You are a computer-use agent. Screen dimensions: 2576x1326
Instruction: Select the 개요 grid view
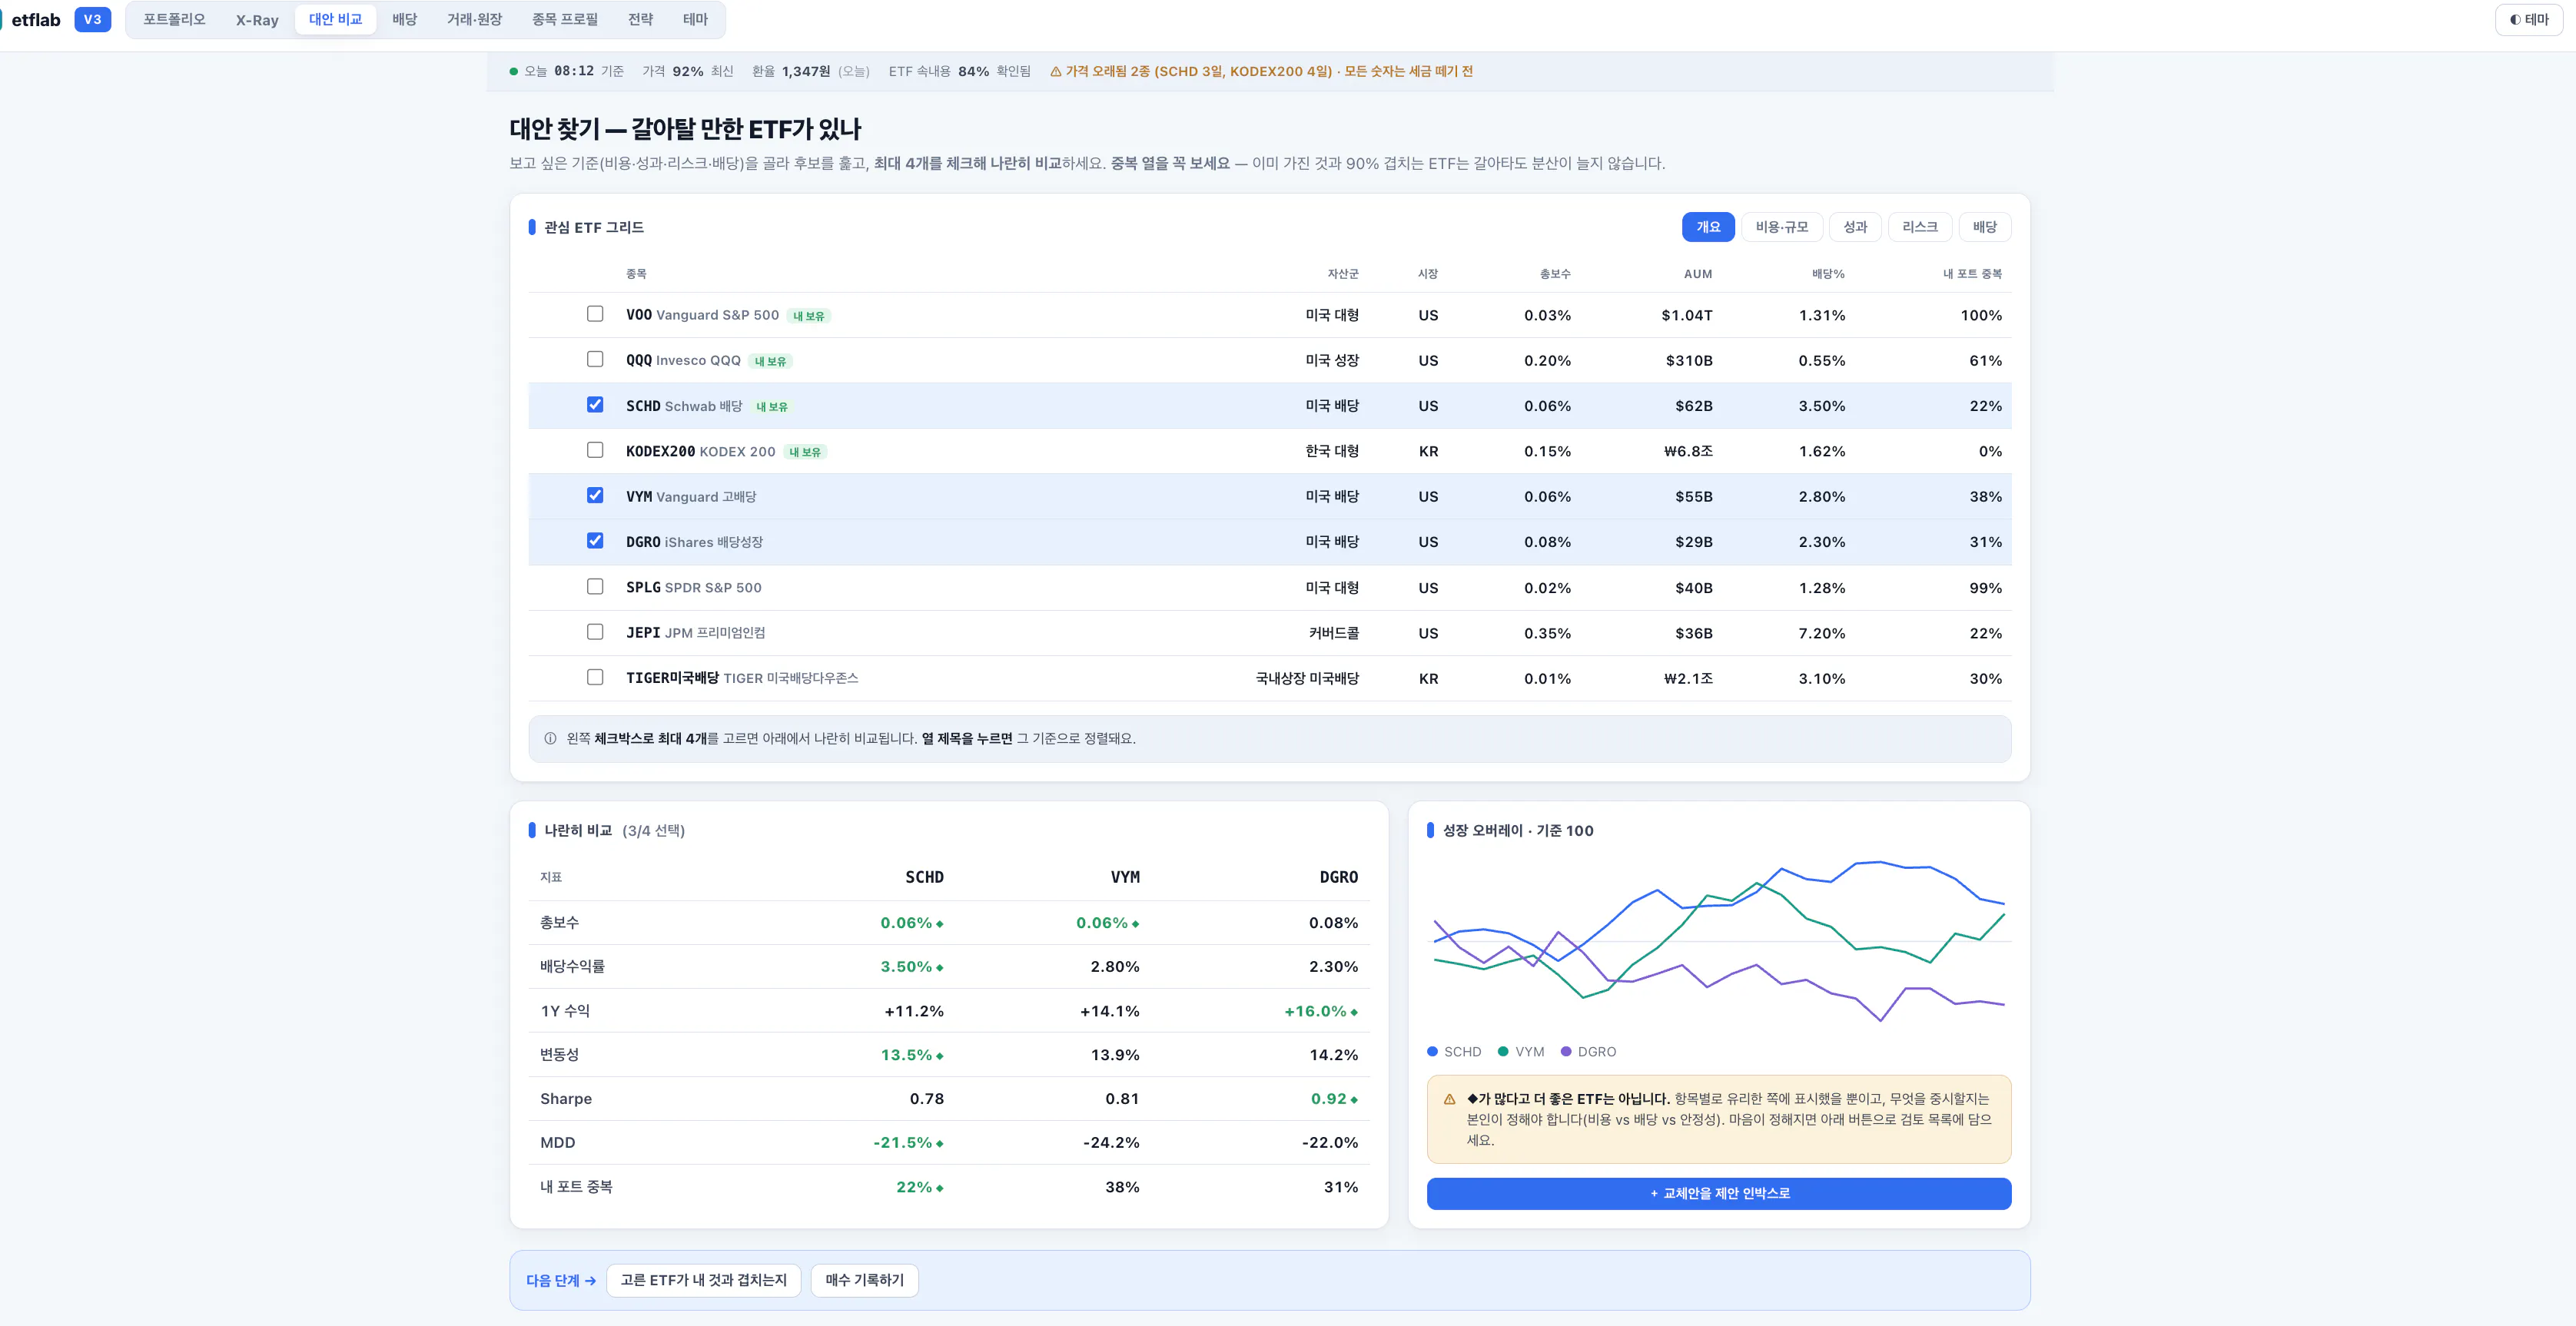pos(1708,227)
